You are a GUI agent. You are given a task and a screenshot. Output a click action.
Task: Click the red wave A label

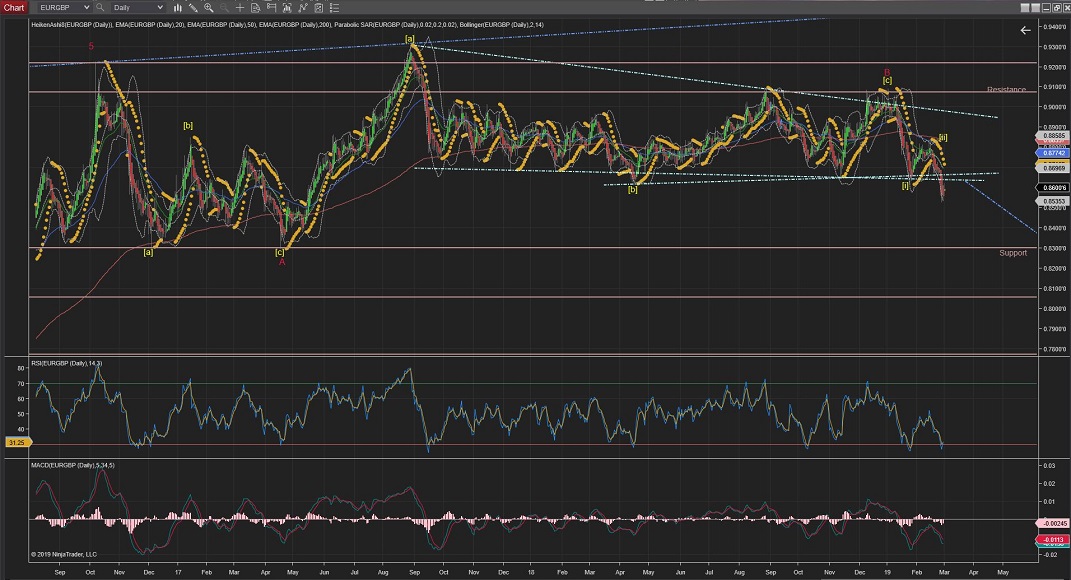[x=282, y=262]
